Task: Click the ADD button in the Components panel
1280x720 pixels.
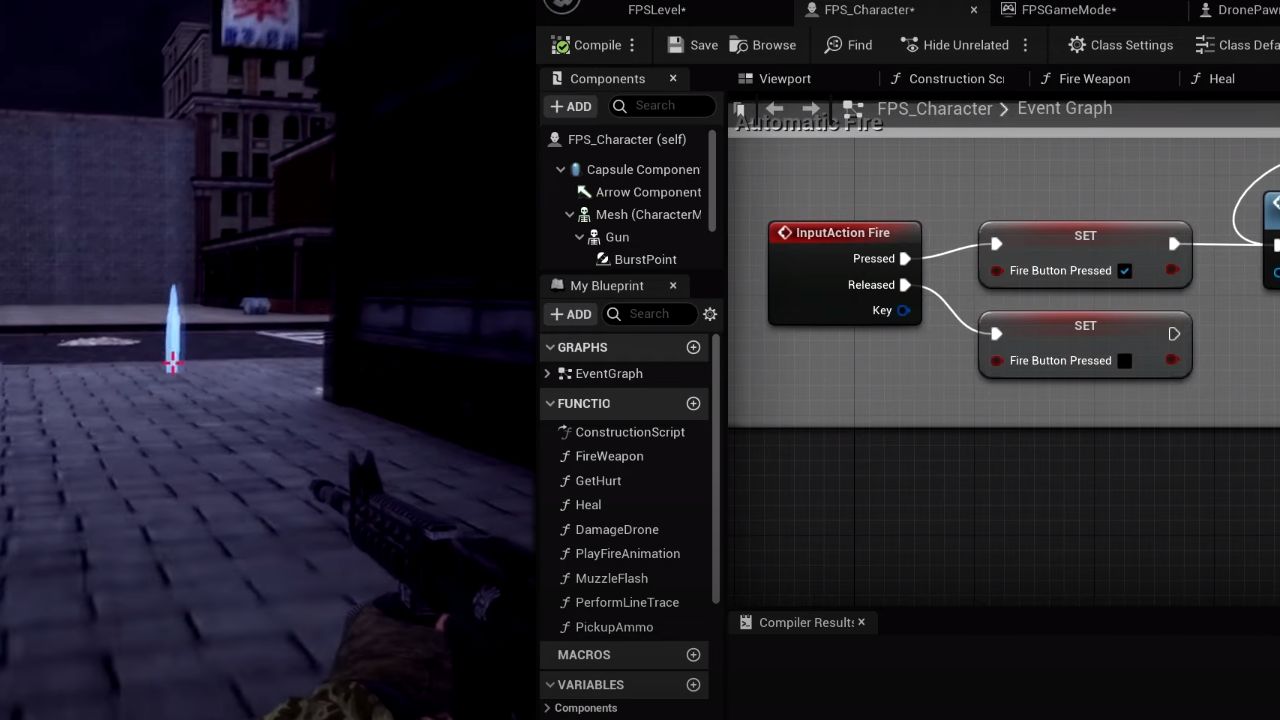Action: (x=571, y=106)
